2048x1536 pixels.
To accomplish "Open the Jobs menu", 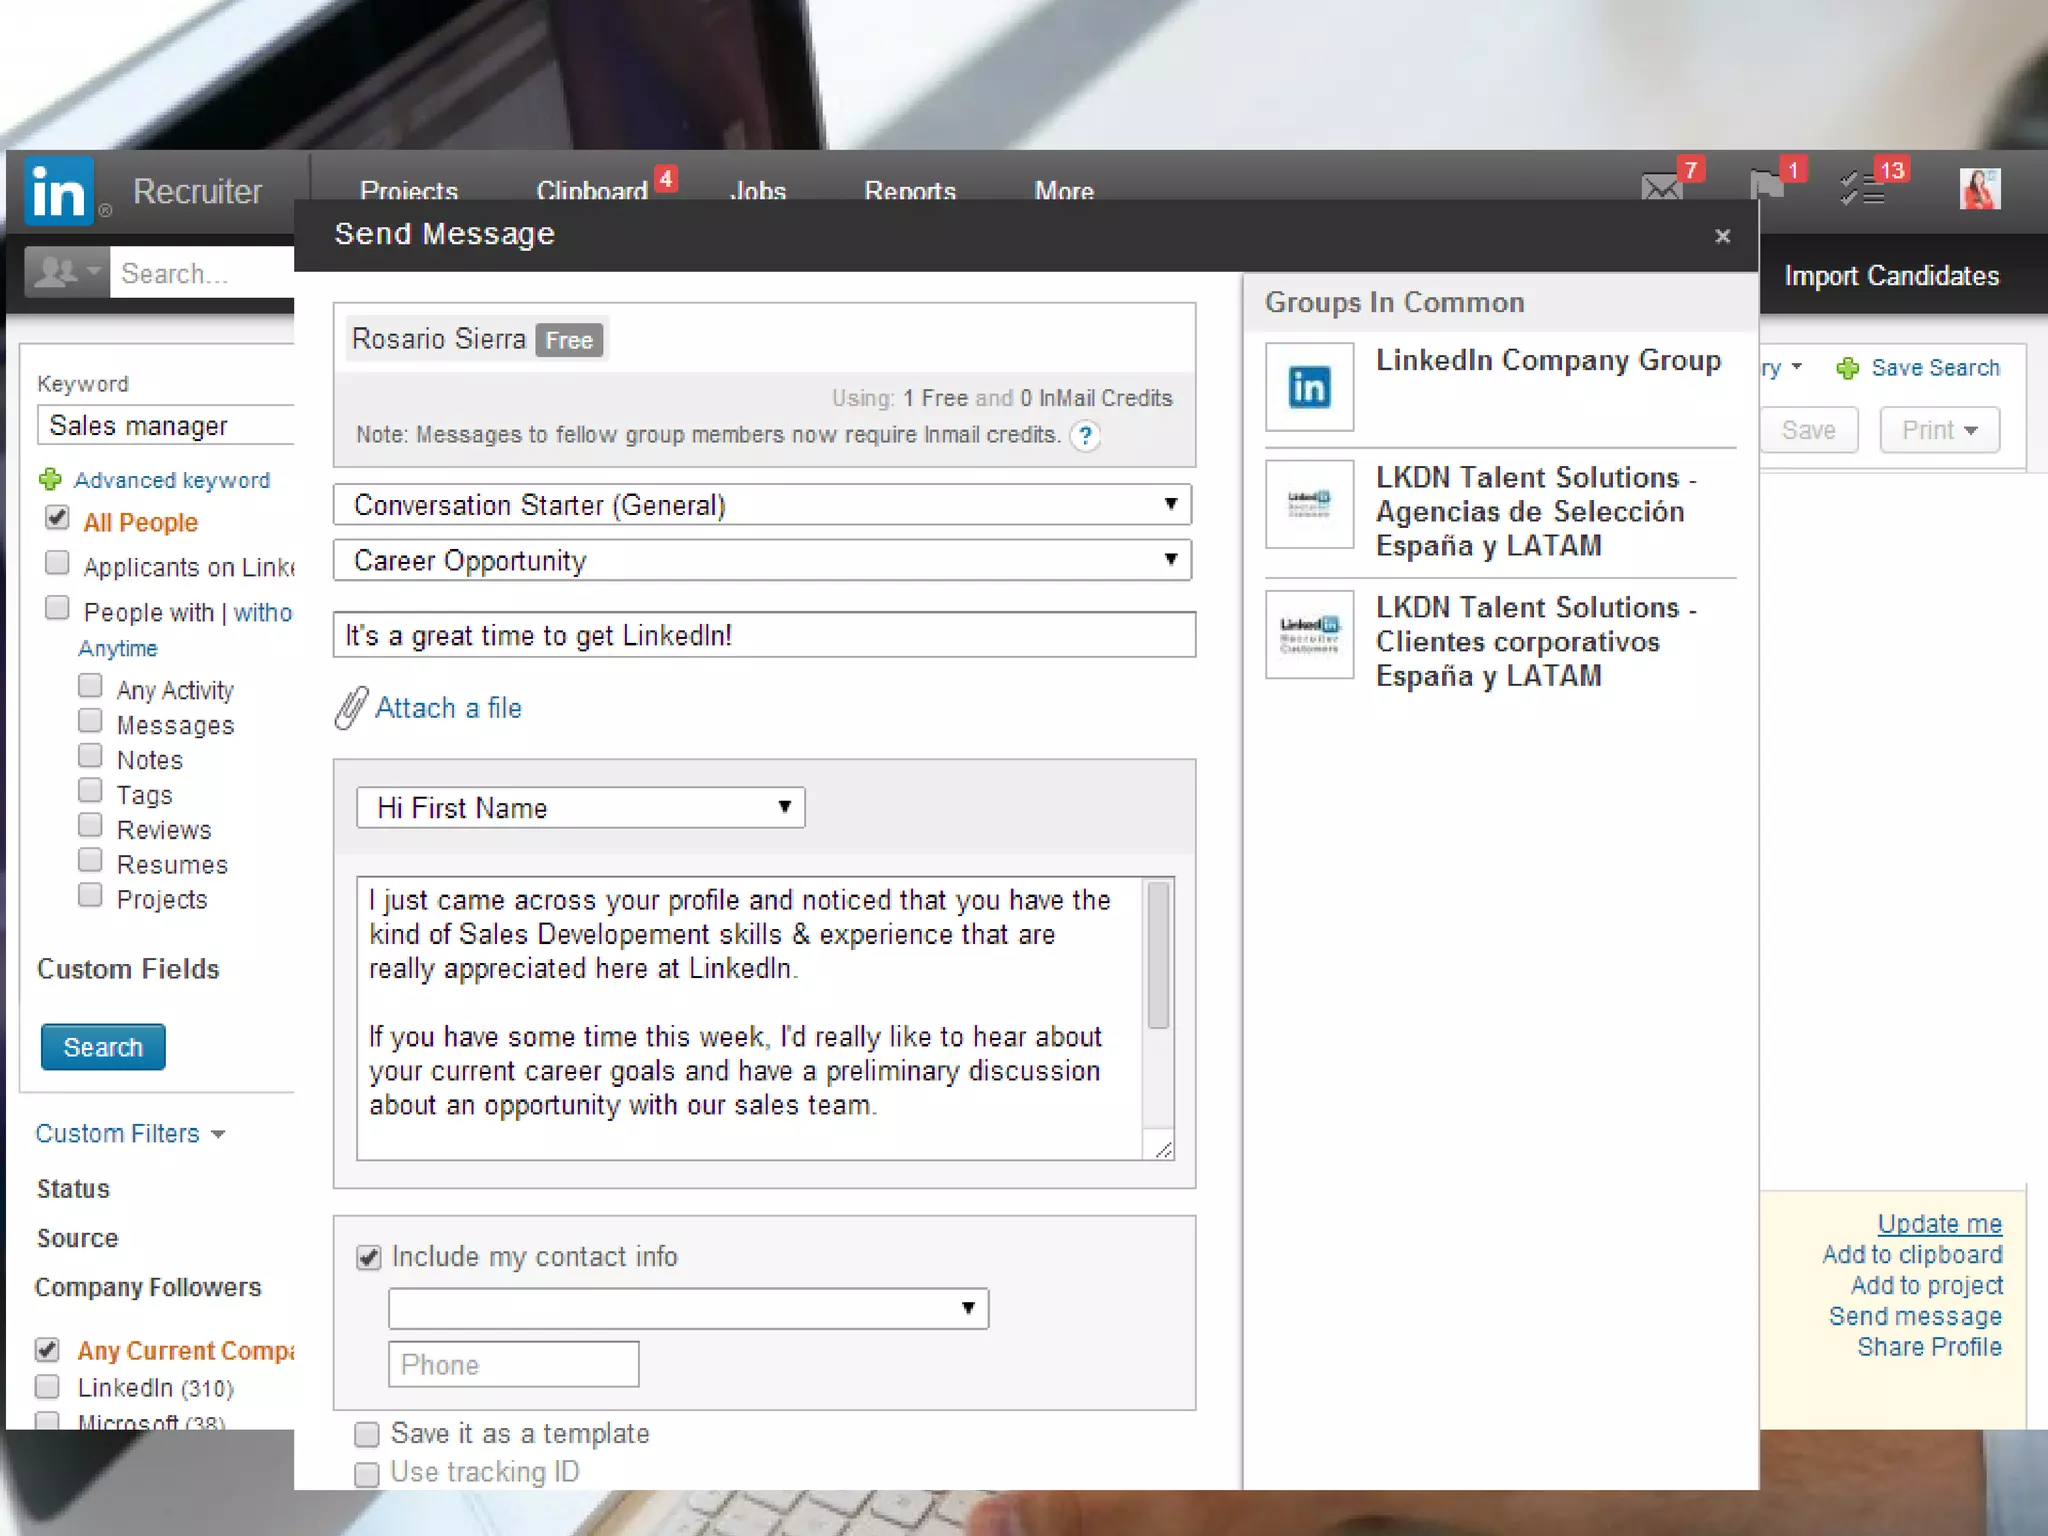I will coord(758,190).
